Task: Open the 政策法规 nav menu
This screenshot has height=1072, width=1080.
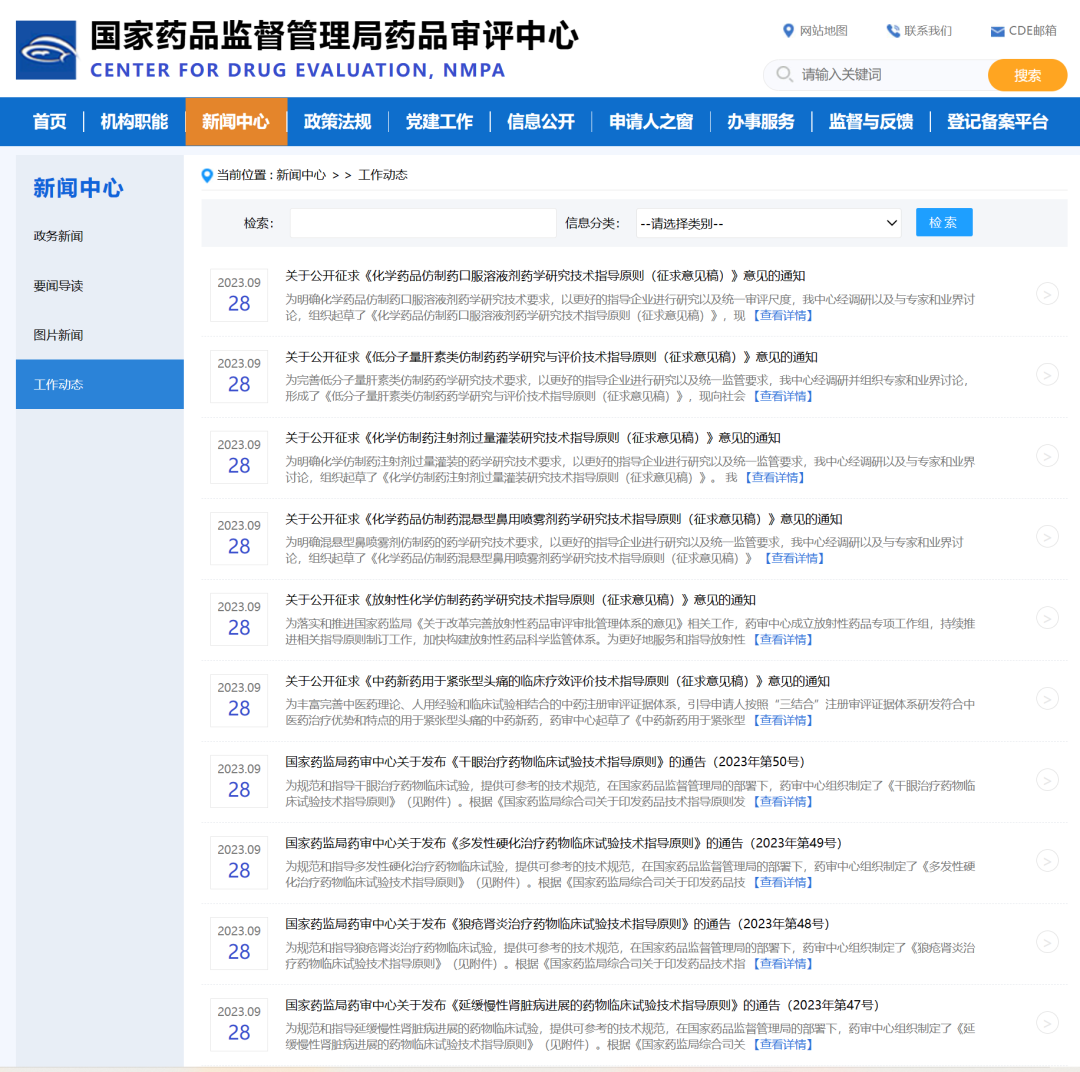Action: [338, 122]
